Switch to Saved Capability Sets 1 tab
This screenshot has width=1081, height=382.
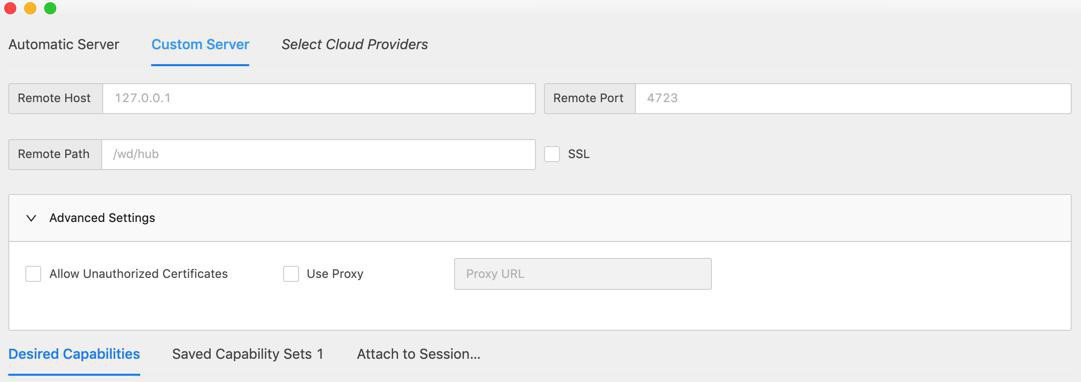click(247, 354)
